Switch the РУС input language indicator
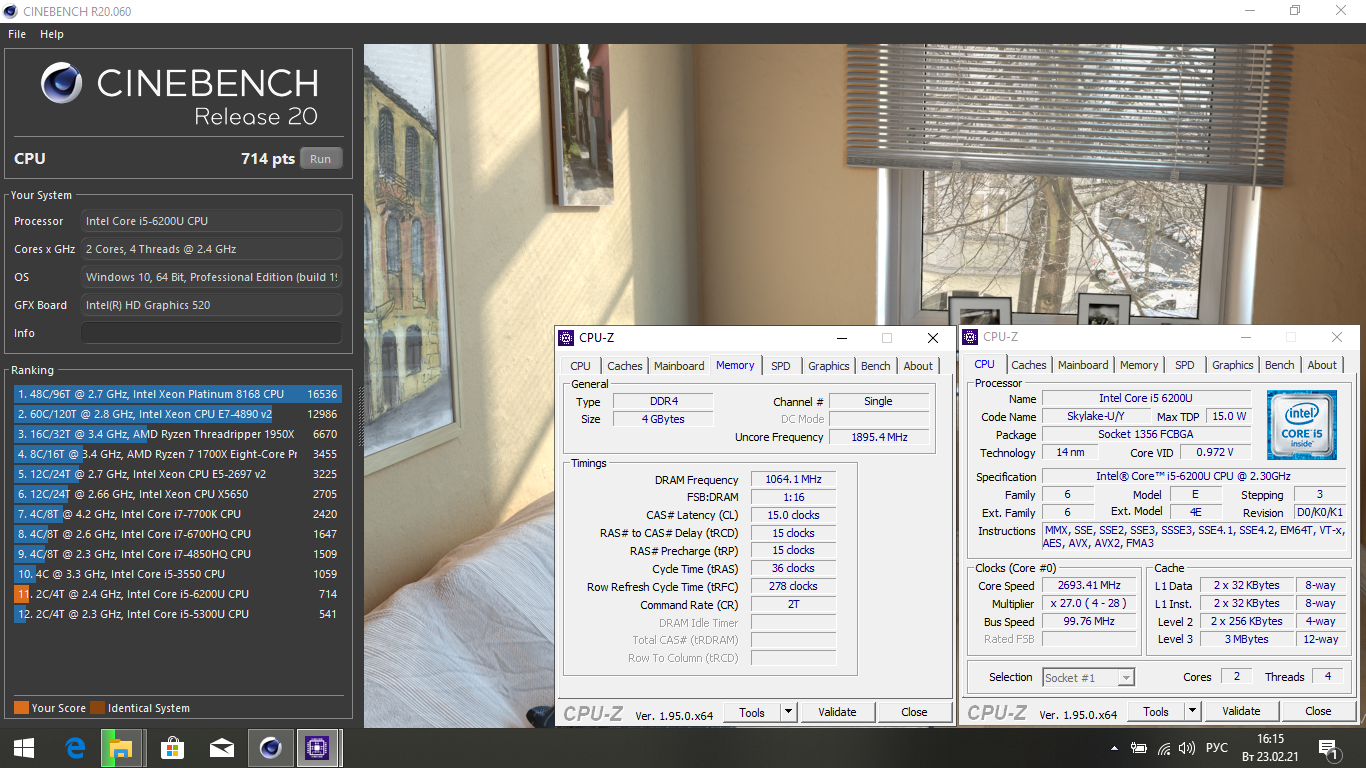This screenshot has height=768, width=1366. [1217, 748]
